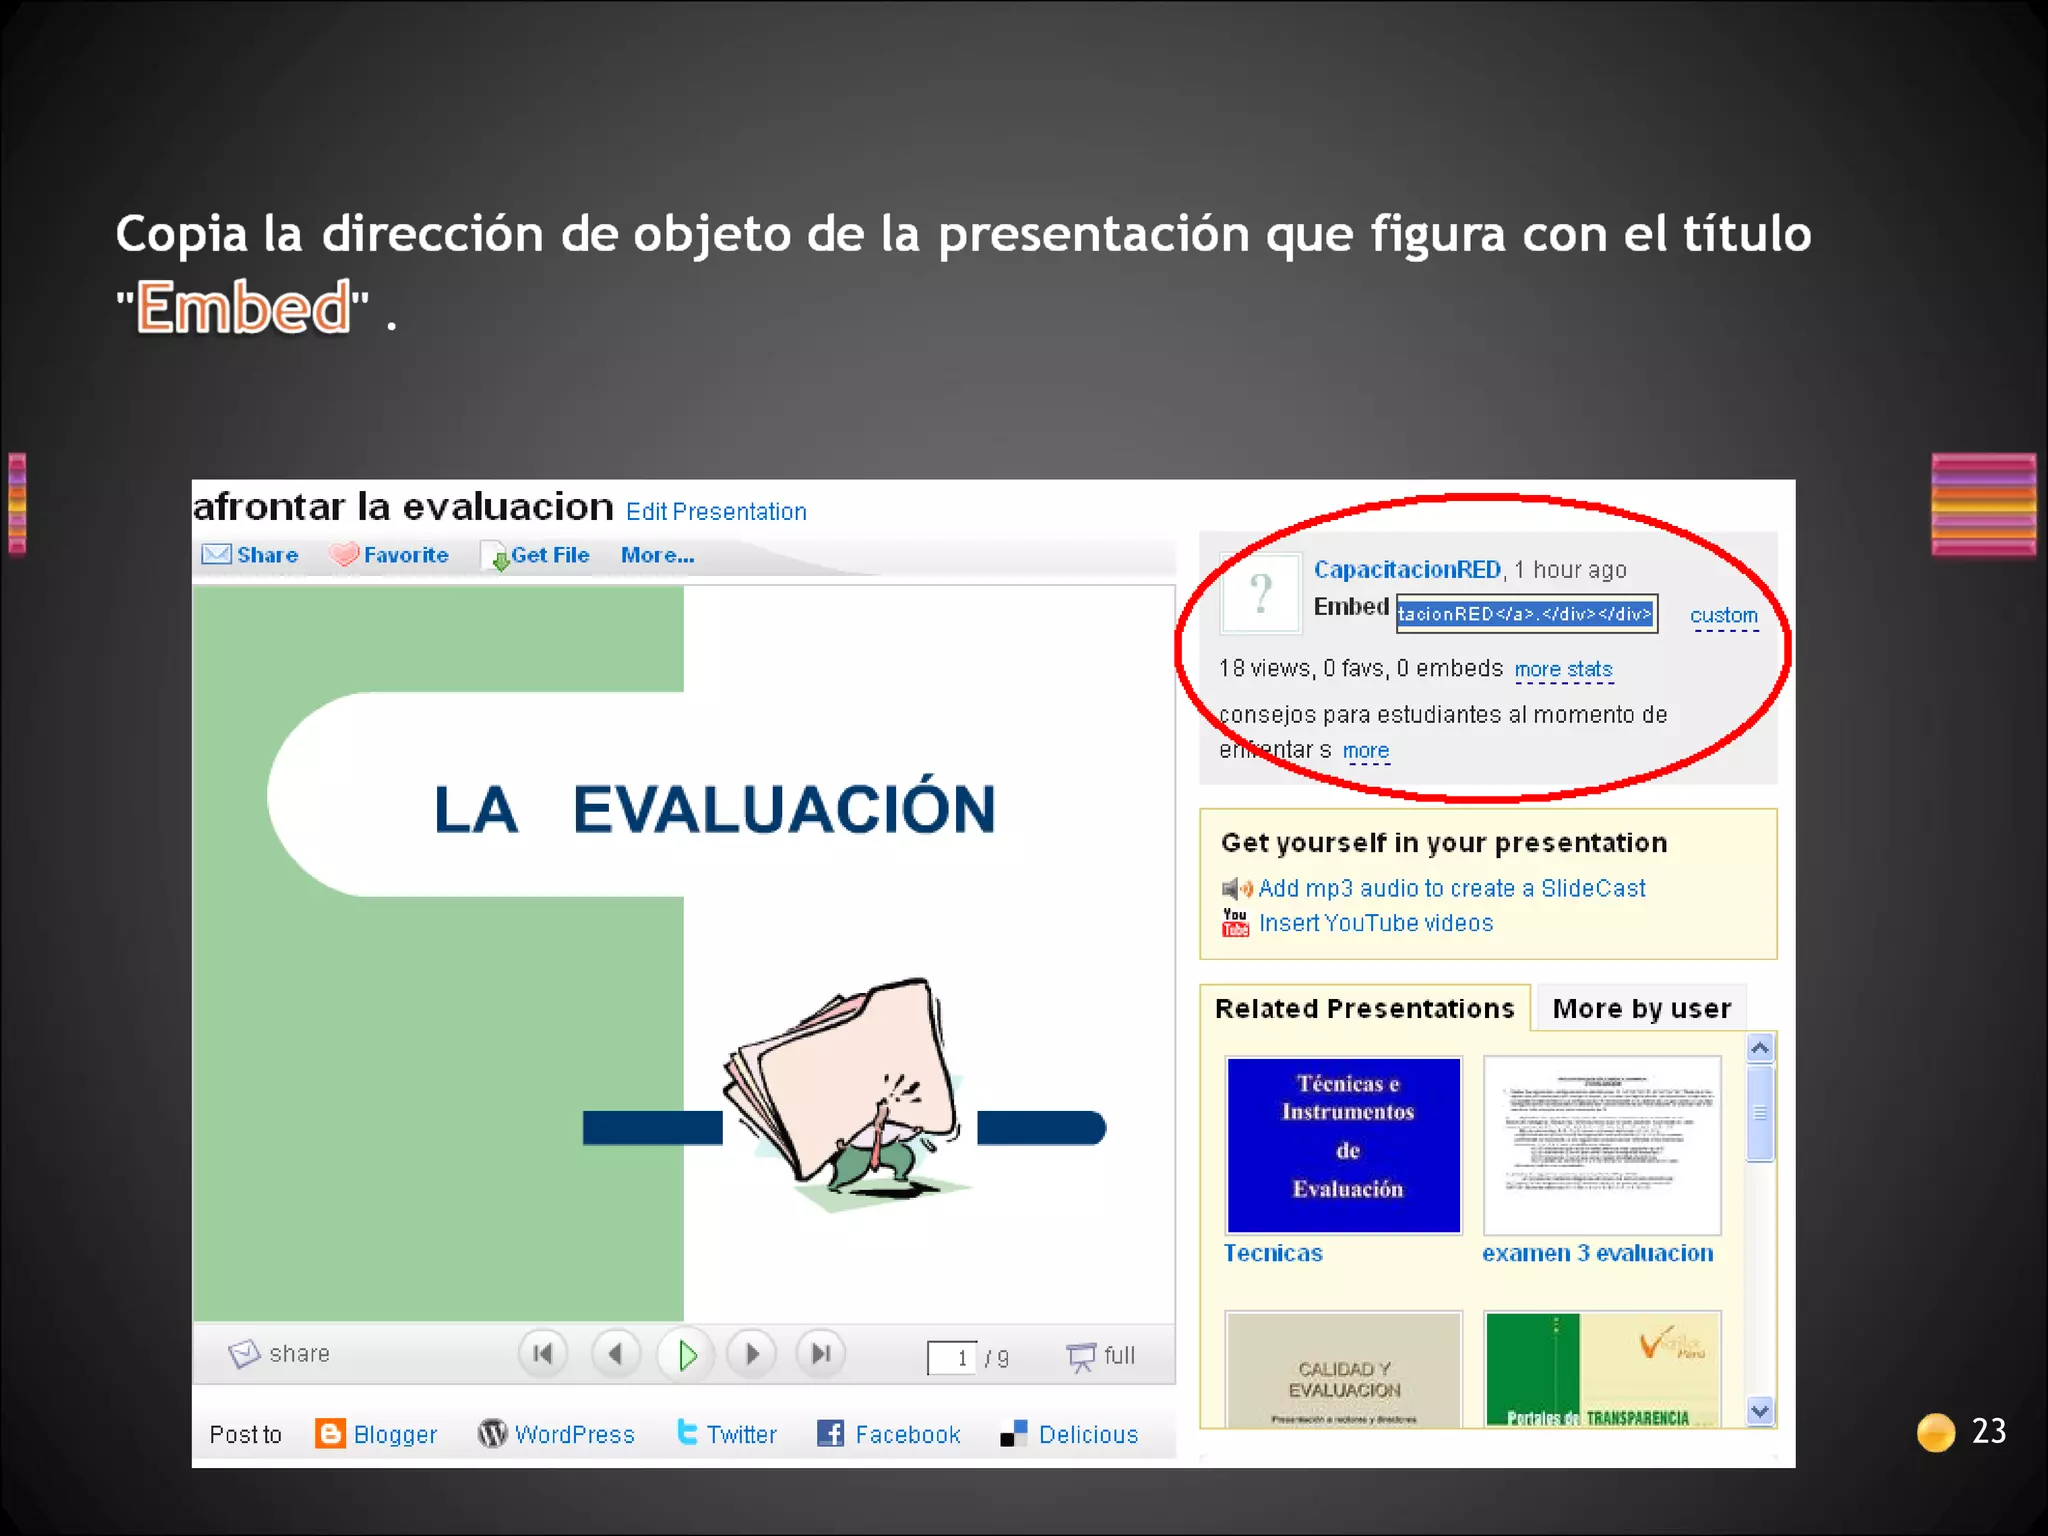
Task: Click the envelope Share icon in toolbar
Action: click(216, 555)
